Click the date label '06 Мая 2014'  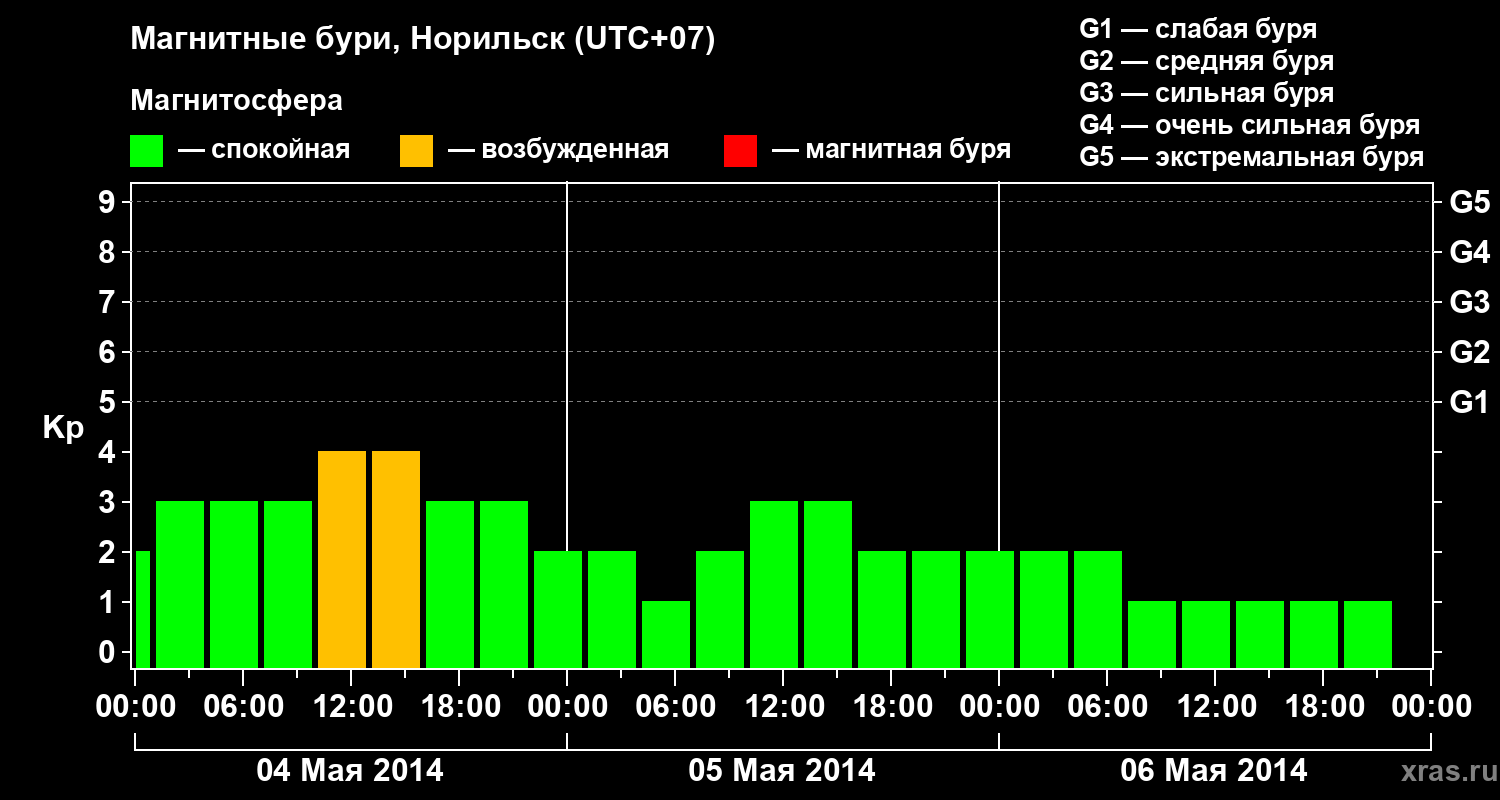tap(1214, 771)
